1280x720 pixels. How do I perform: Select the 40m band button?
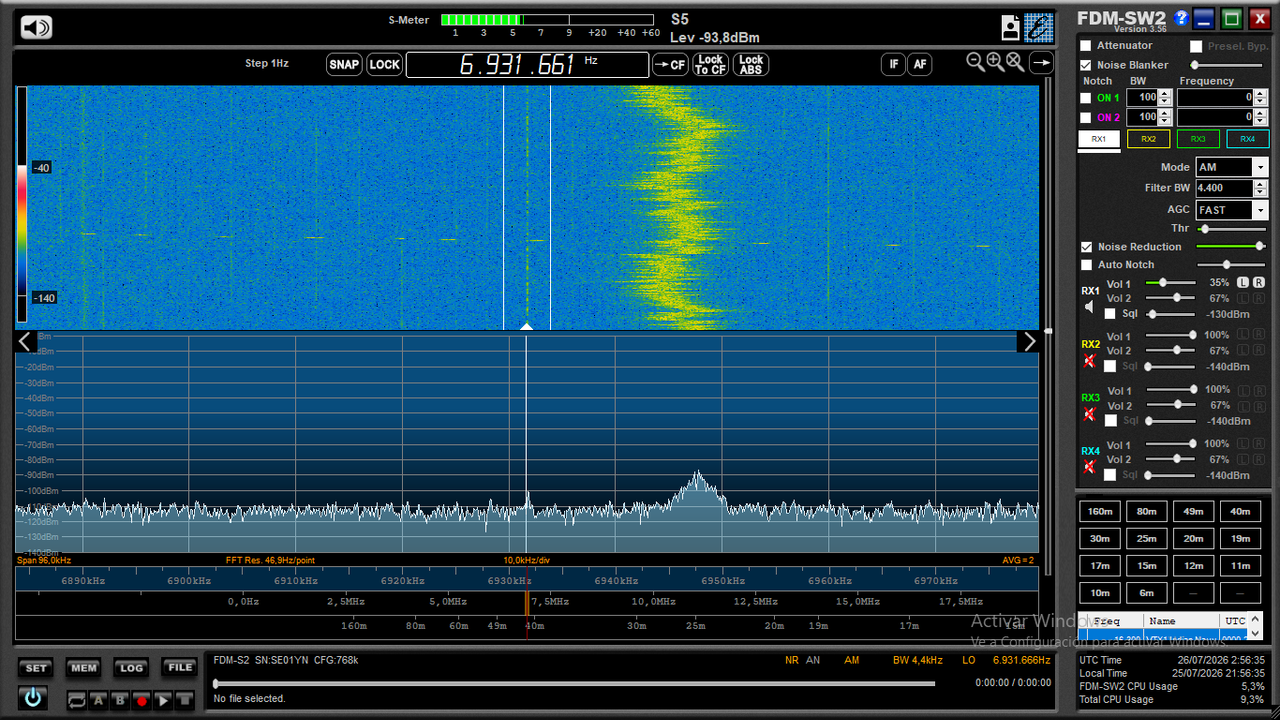click(1240, 511)
